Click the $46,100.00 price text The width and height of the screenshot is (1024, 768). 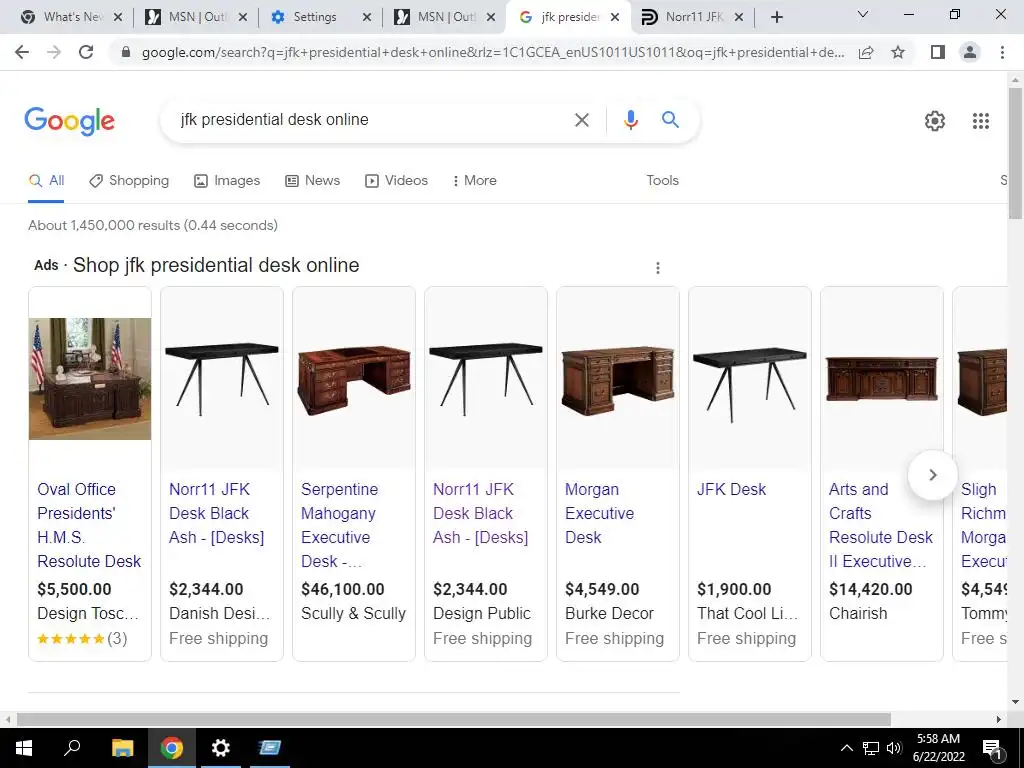click(343, 589)
